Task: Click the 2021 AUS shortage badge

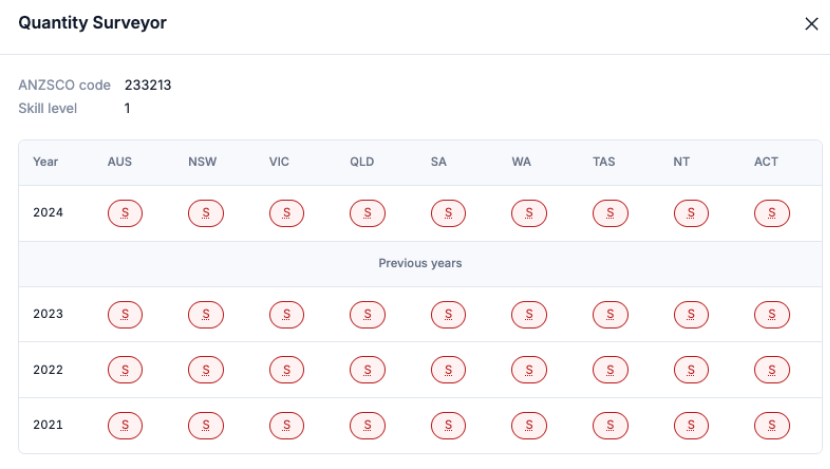Action: click(x=125, y=425)
